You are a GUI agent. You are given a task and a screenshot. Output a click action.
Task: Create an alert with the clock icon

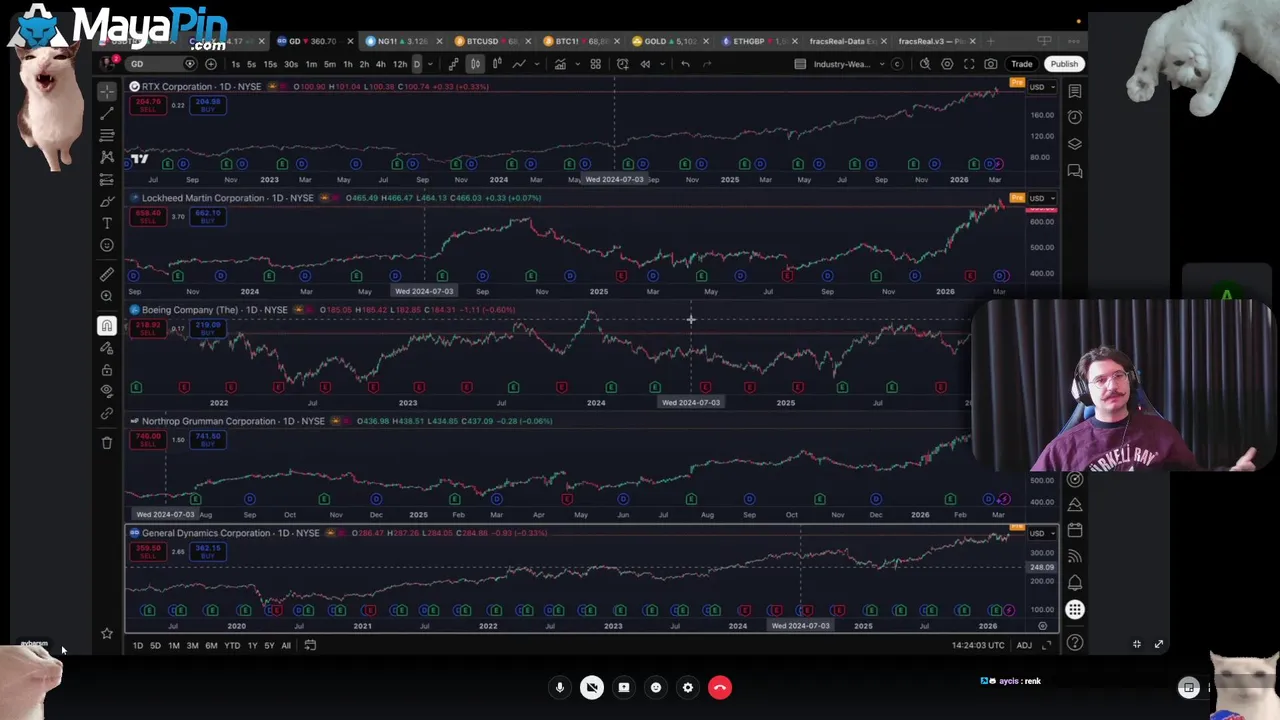click(x=622, y=64)
